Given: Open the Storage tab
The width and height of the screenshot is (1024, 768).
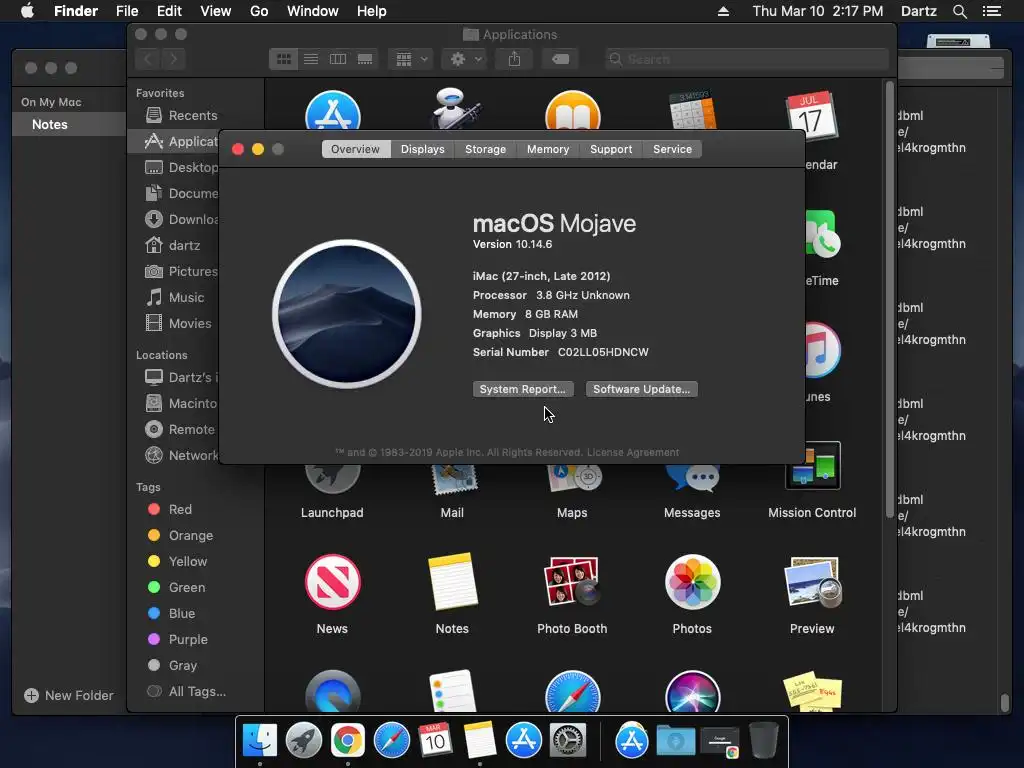Looking at the screenshot, I should [x=485, y=149].
